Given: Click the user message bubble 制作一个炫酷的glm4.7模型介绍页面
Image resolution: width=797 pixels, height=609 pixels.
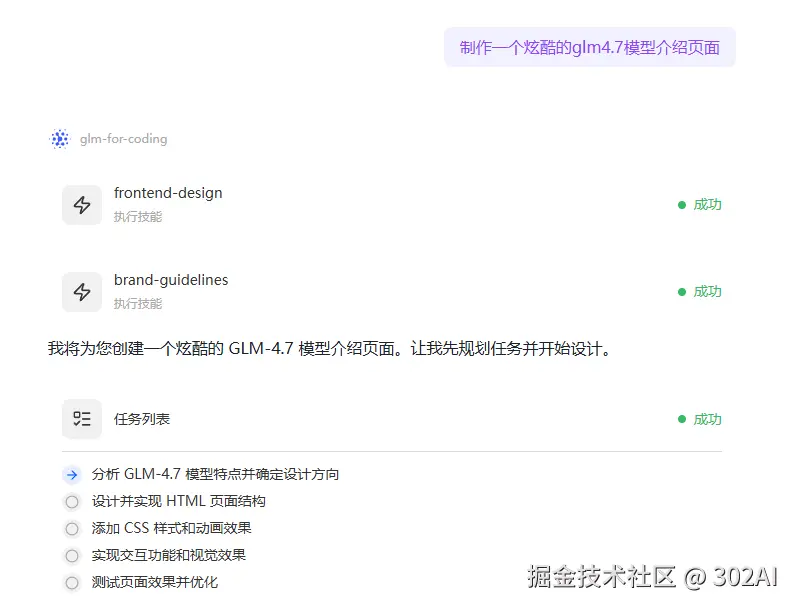Looking at the screenshot, I should click(590, 47).
